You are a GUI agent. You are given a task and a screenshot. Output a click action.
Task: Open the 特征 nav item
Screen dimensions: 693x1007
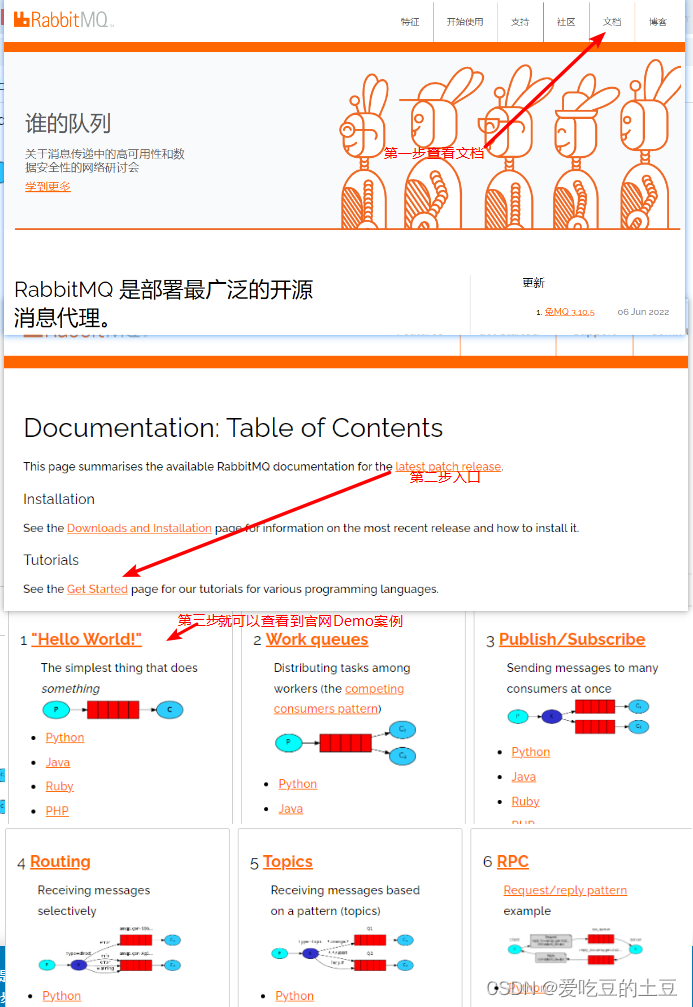[410, 22]
